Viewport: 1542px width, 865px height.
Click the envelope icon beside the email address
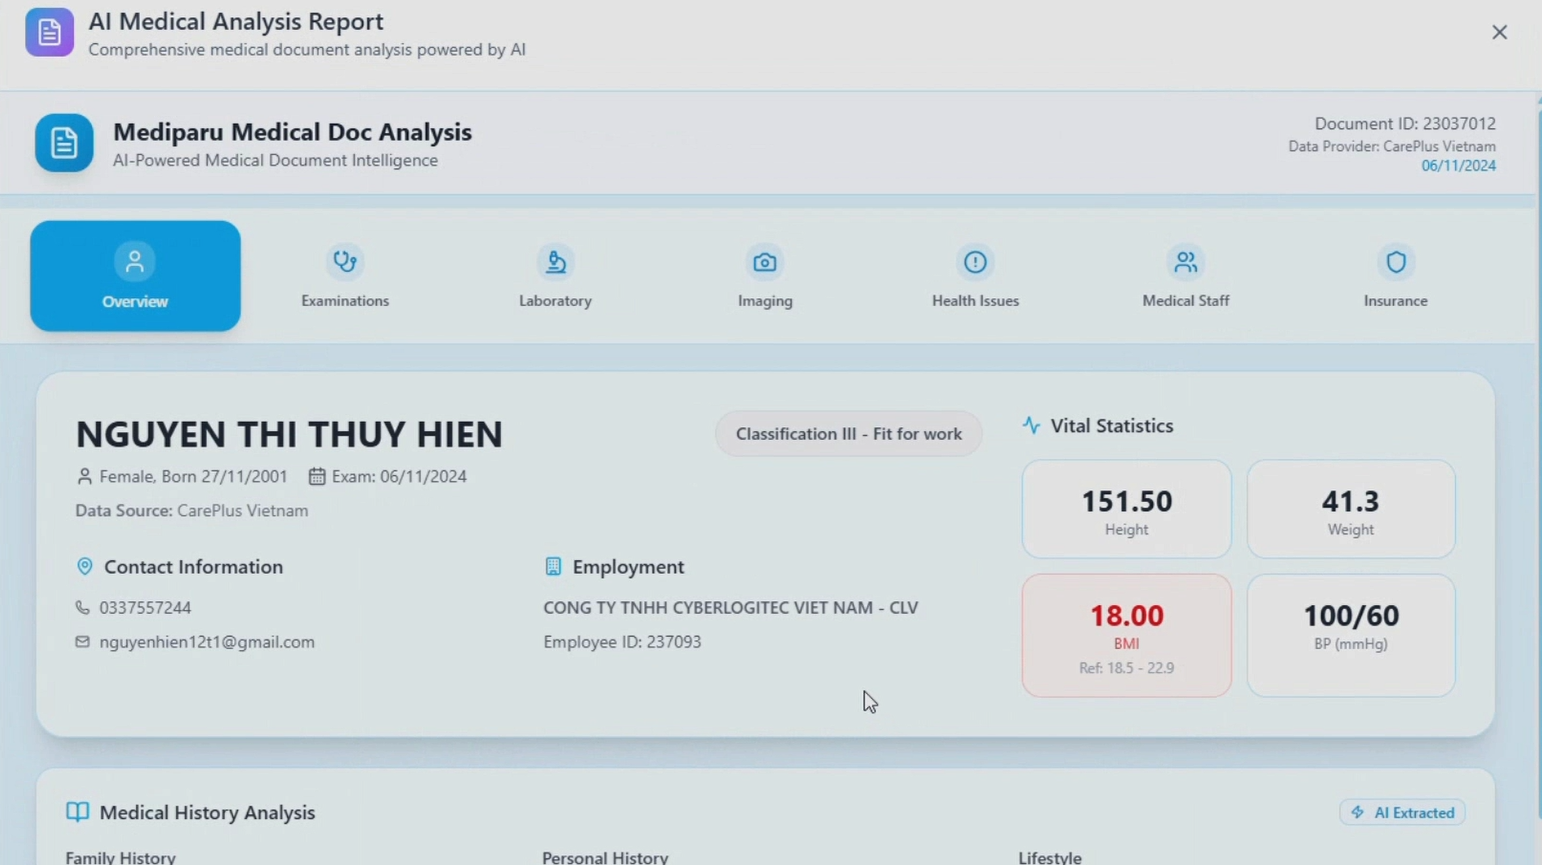point(82,641)
